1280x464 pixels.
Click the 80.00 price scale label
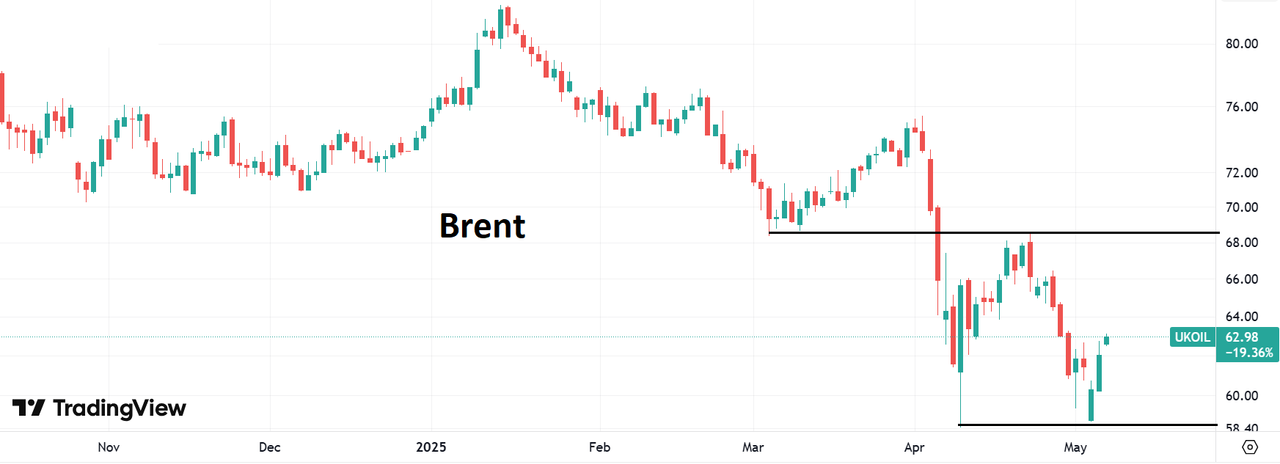coord(1244,44)
